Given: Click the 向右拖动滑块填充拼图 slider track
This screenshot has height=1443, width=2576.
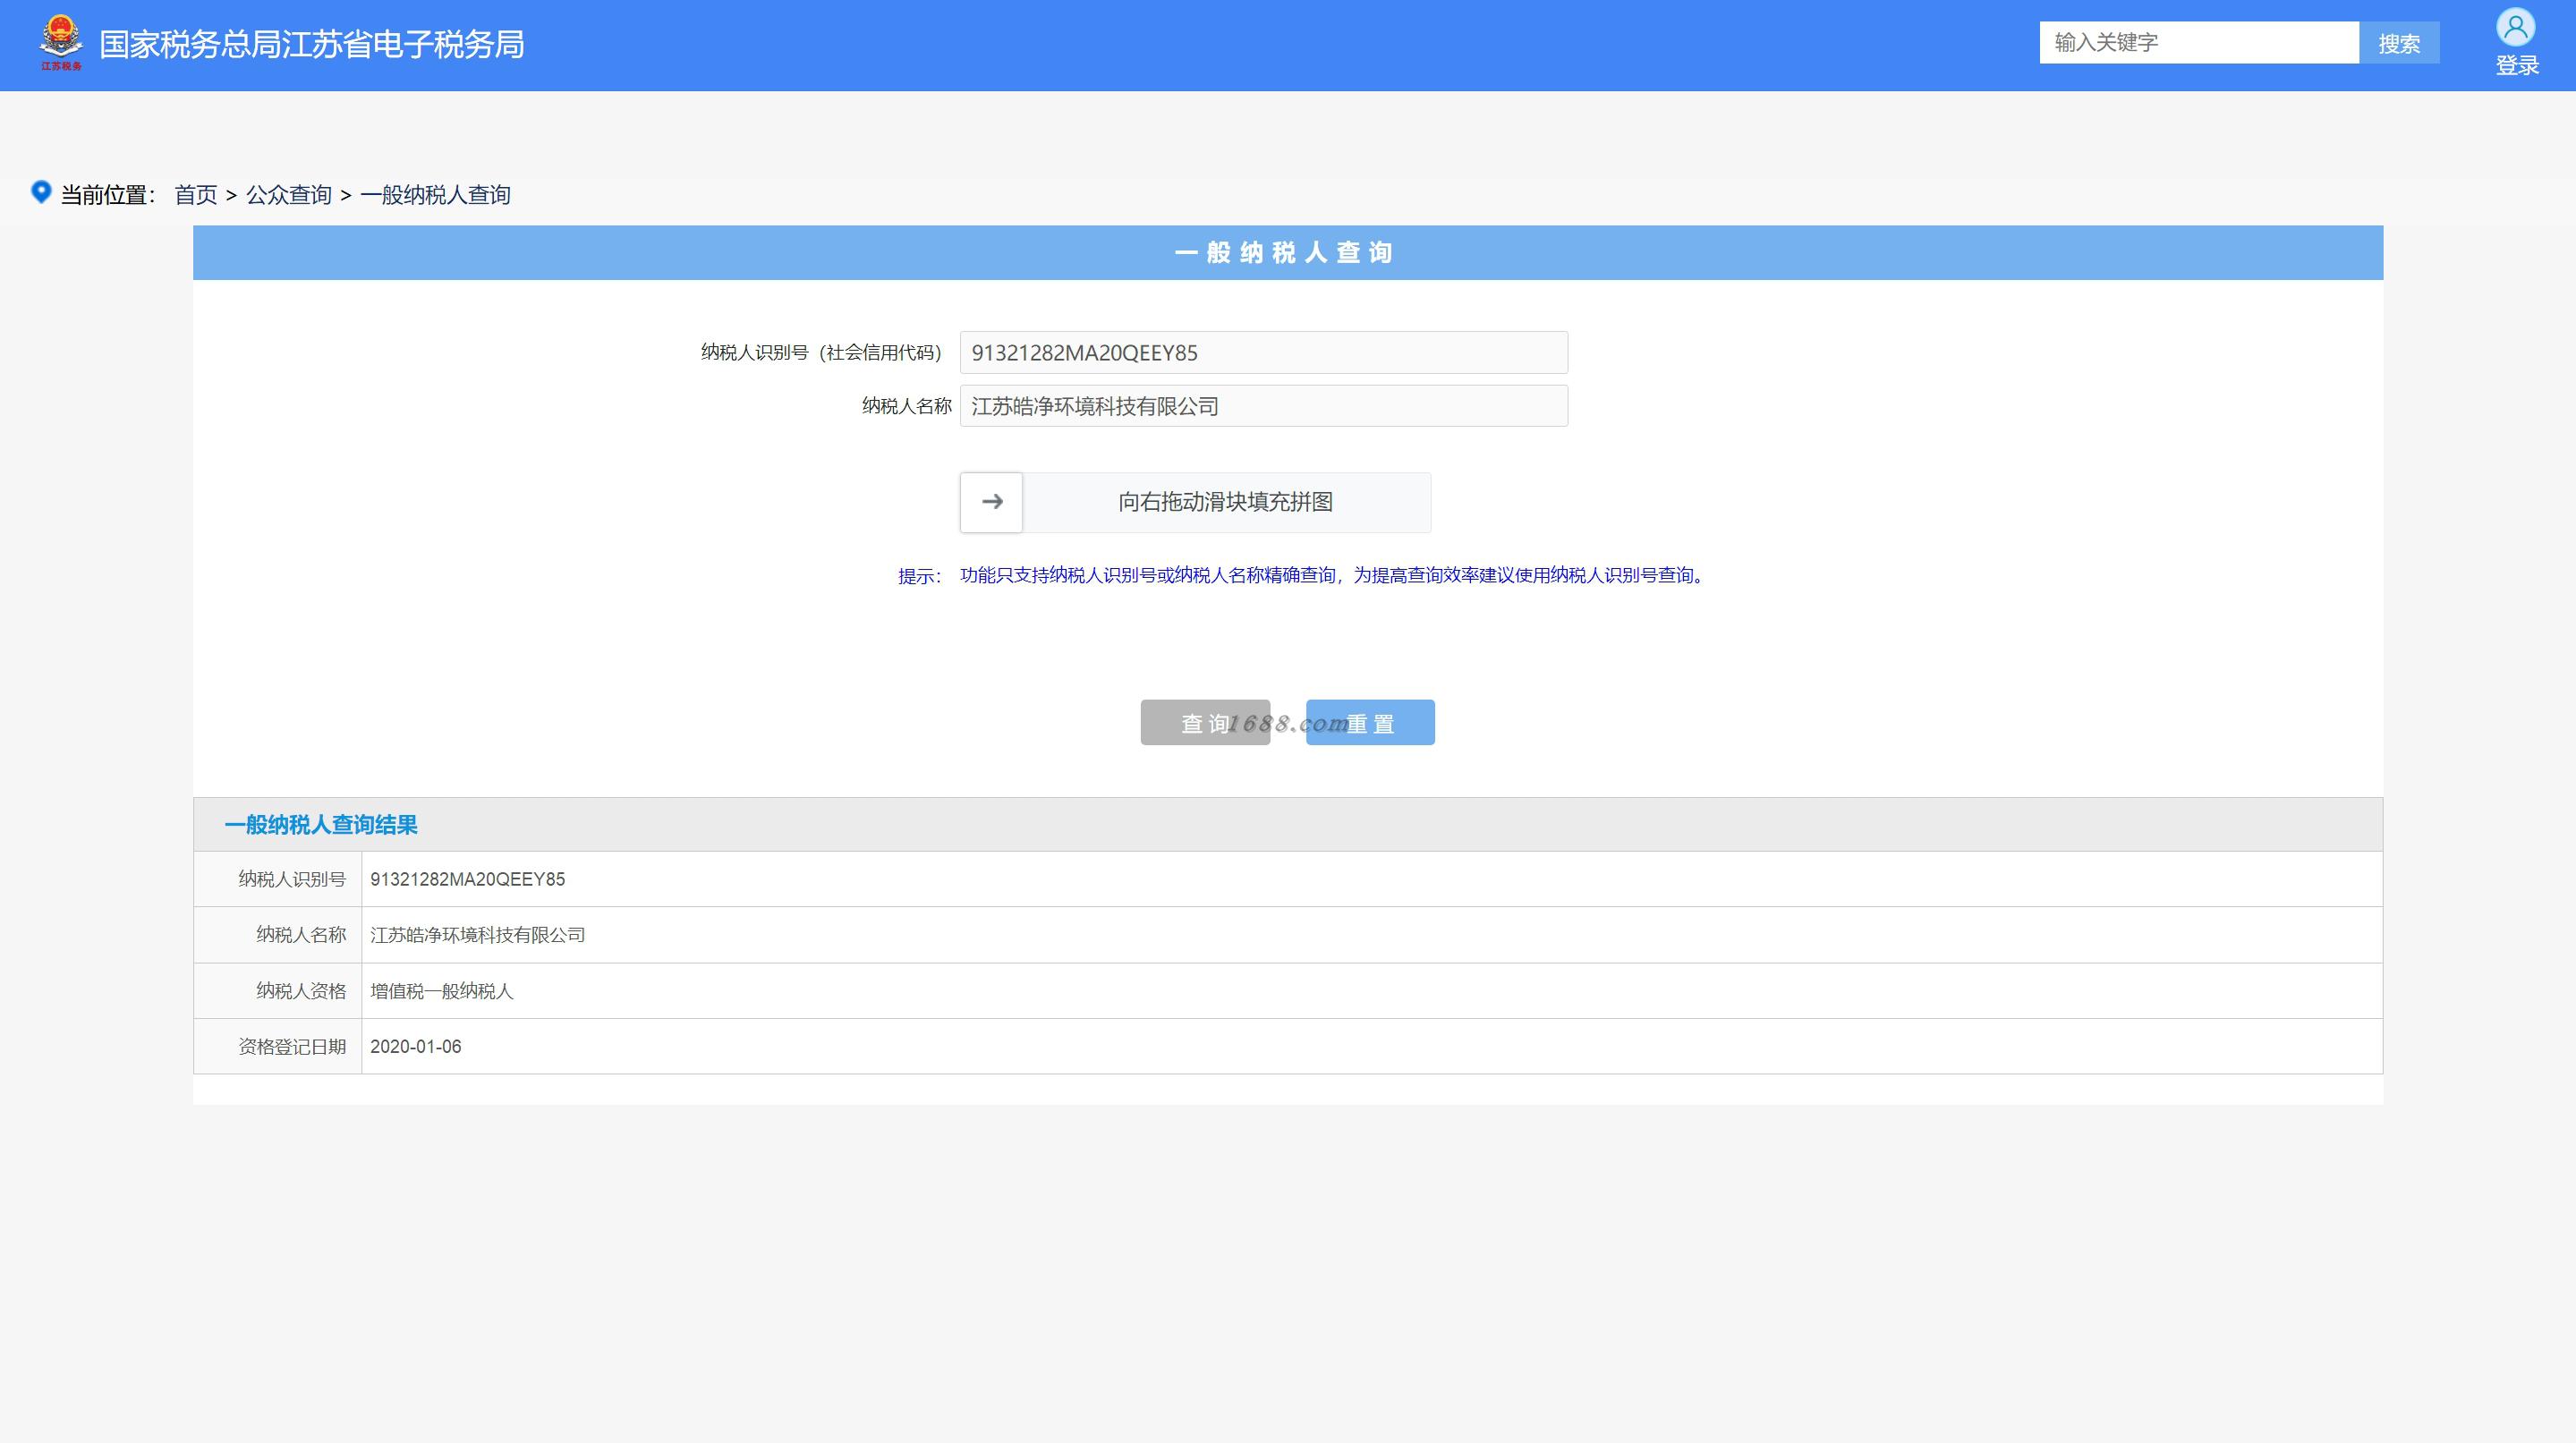Looking at the screenshot, I should 1225,502.
